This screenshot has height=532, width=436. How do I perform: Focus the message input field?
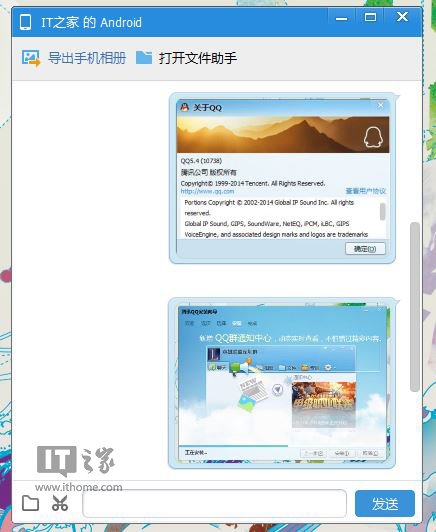click(214, 504)
